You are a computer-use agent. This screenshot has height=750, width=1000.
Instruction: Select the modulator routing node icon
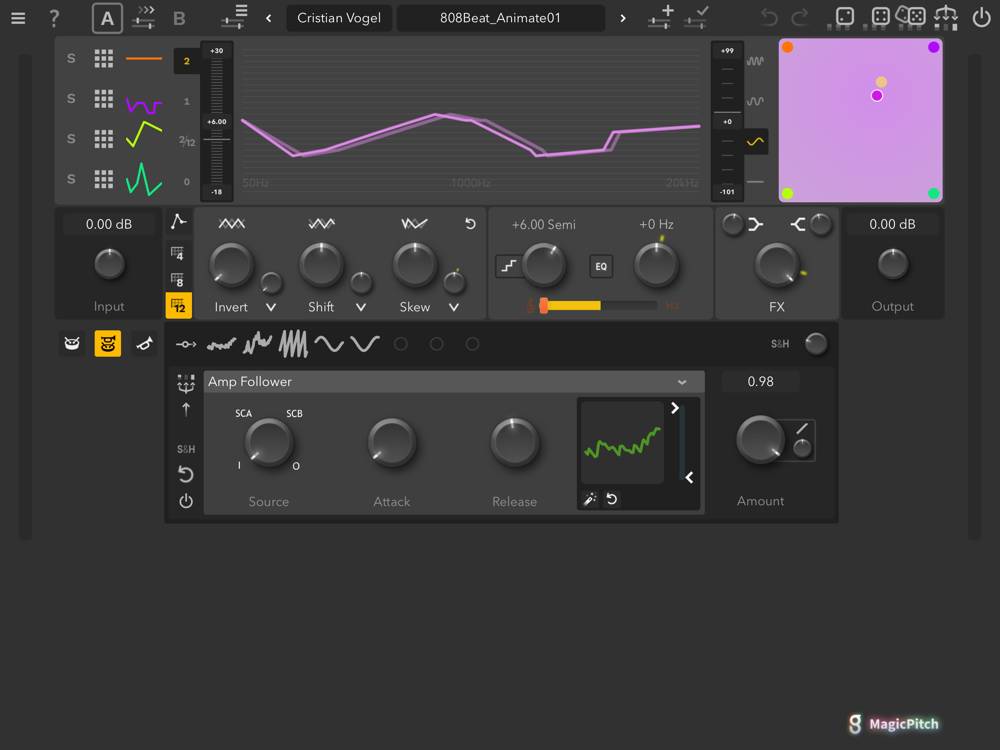point(186,344)
